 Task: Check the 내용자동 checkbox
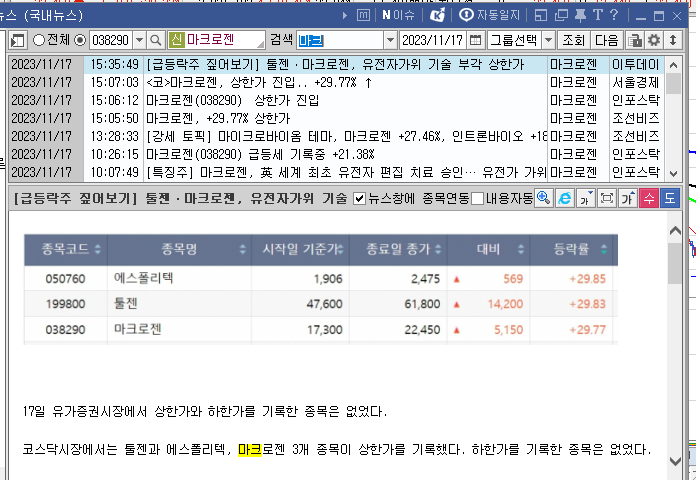478,198
